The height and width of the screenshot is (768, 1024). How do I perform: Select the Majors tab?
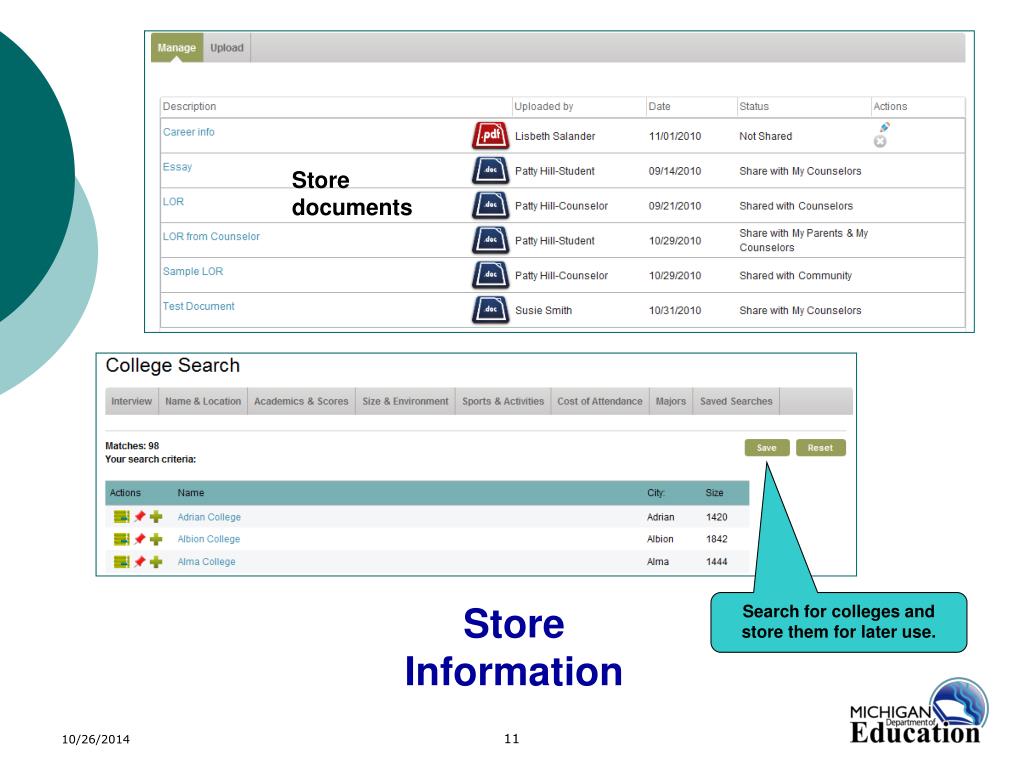(x=671, y=401)
